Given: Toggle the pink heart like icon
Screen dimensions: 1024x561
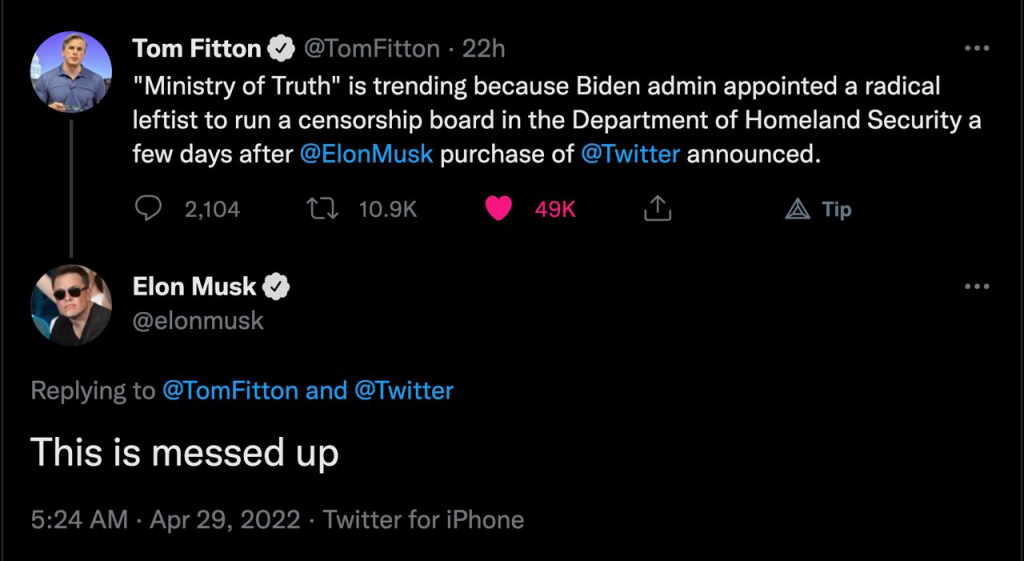Looking at the screenshot, I should pyautogui.click(x=498, y=209).
